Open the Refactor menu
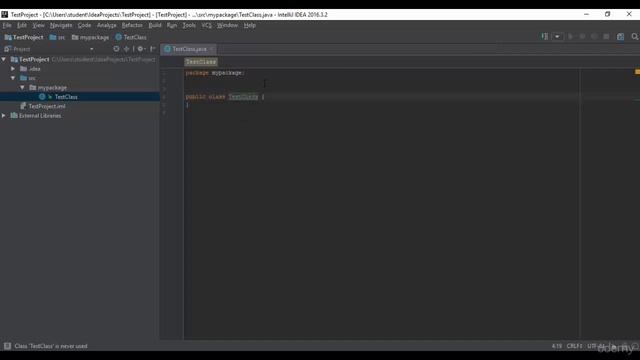Screen dimensions: 640x360 click(x=132, y=25)
